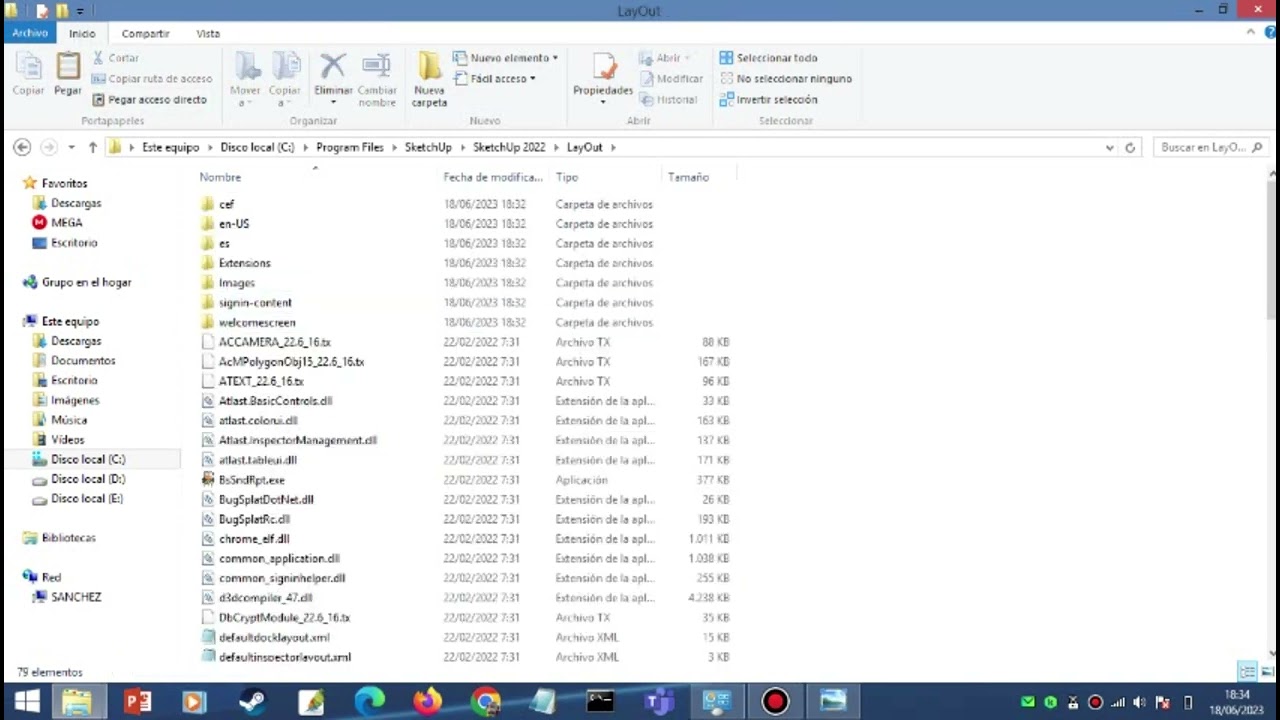The image size is (1280, 720).
Task: Open Google Chrome from the taskbar
Action: [486, 701]
